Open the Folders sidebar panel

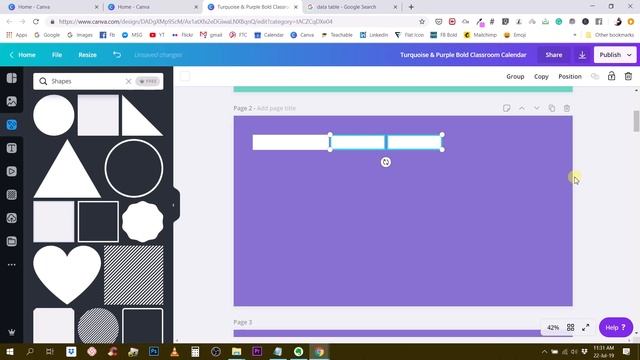click(11, 241)
